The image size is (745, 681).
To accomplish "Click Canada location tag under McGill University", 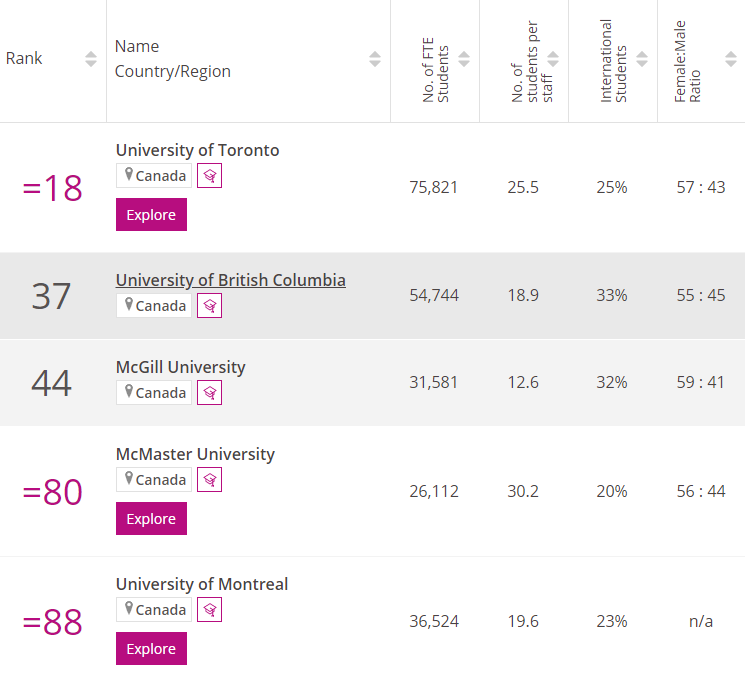I will click(x=154, y=393).
